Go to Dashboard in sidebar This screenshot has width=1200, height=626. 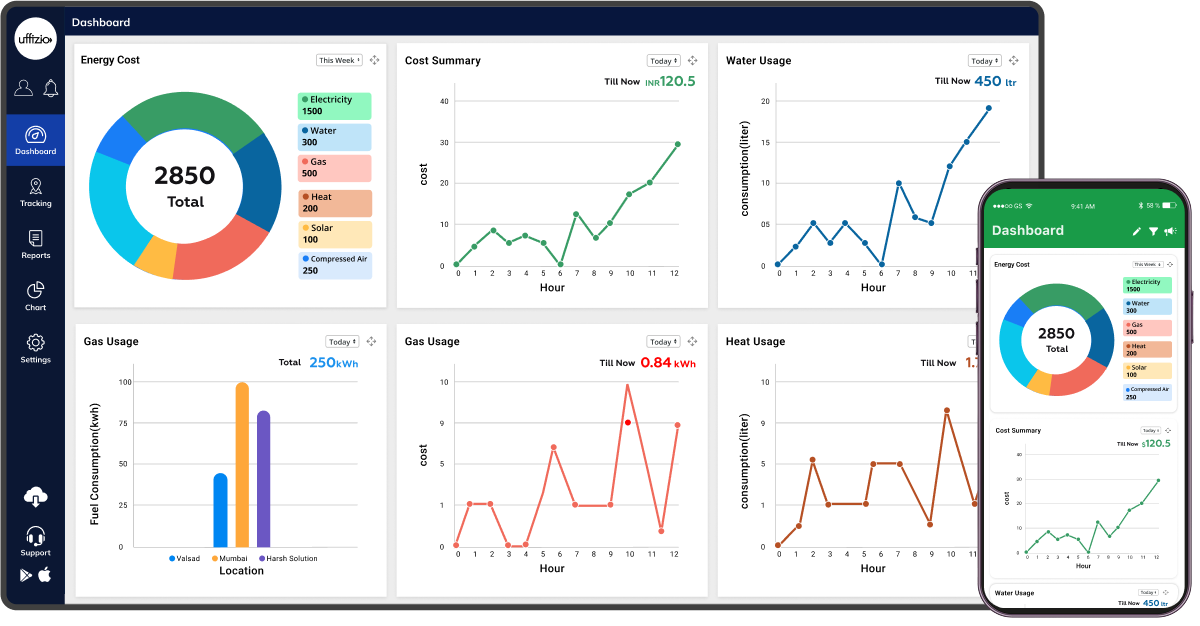(35, 140)
